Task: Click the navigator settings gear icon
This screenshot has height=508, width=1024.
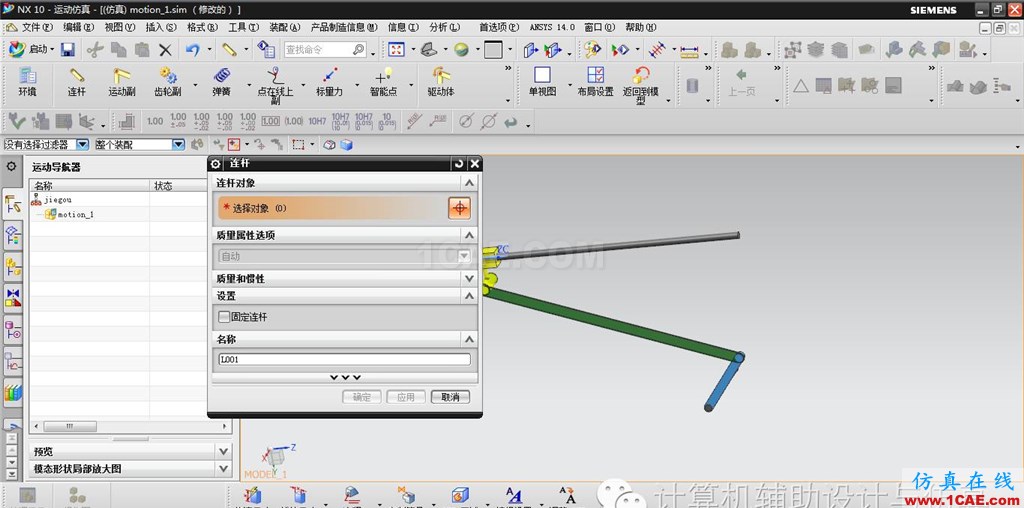Action: [11, 167]
